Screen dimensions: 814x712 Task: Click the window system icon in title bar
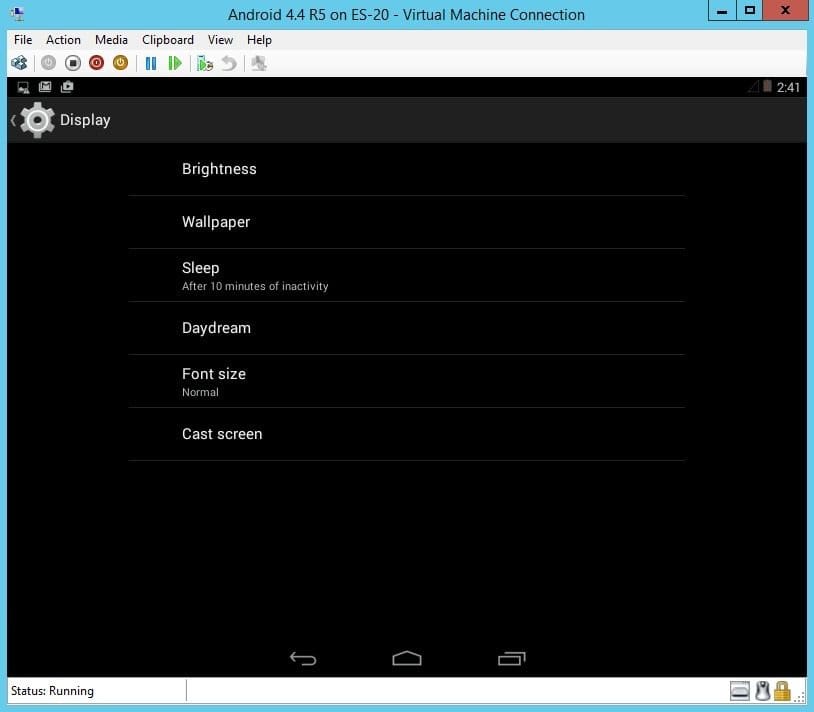pyautogui.click(x=18, y=14)
